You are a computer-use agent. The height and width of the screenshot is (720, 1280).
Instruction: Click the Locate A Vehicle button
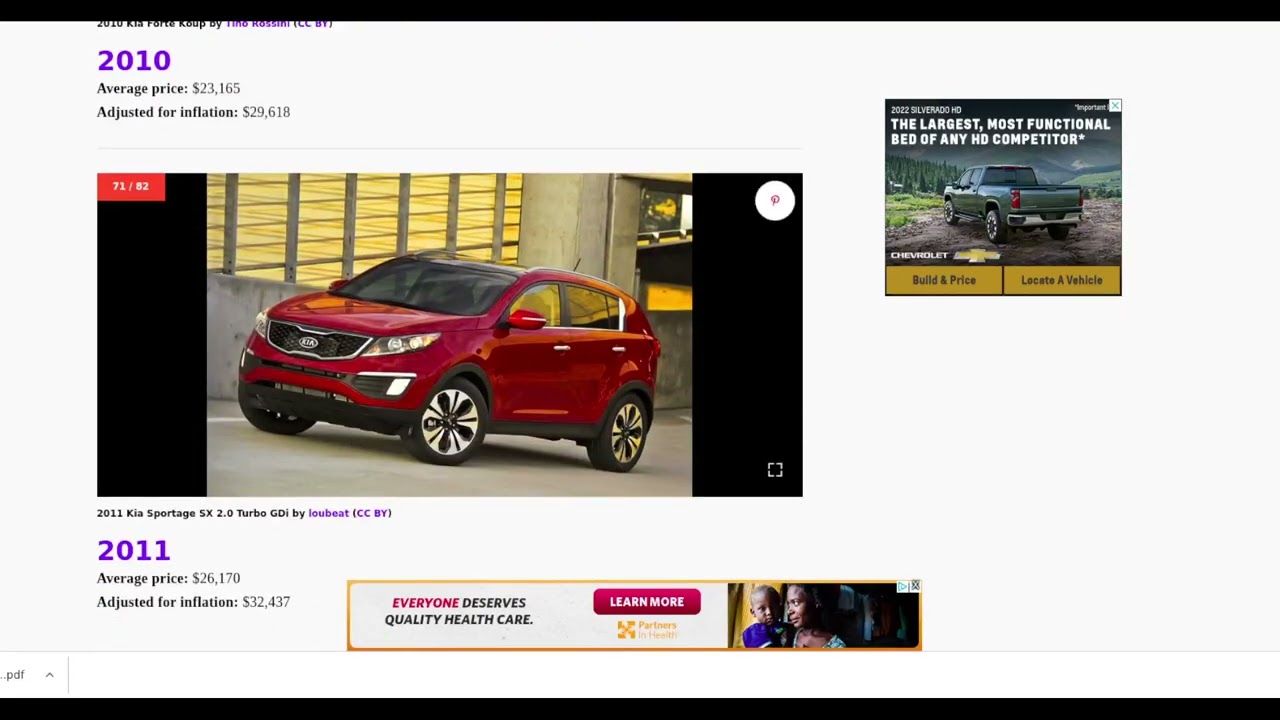(1061, 280)
